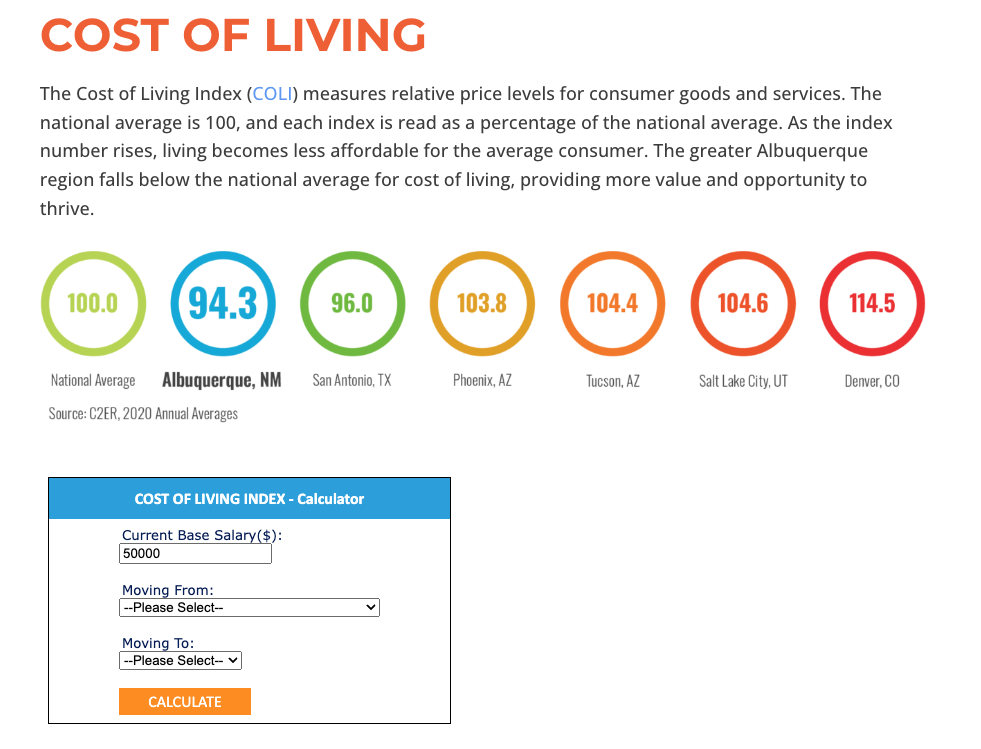Click the San Antonio 96.0 circle
981x749 pixels.
352,303
